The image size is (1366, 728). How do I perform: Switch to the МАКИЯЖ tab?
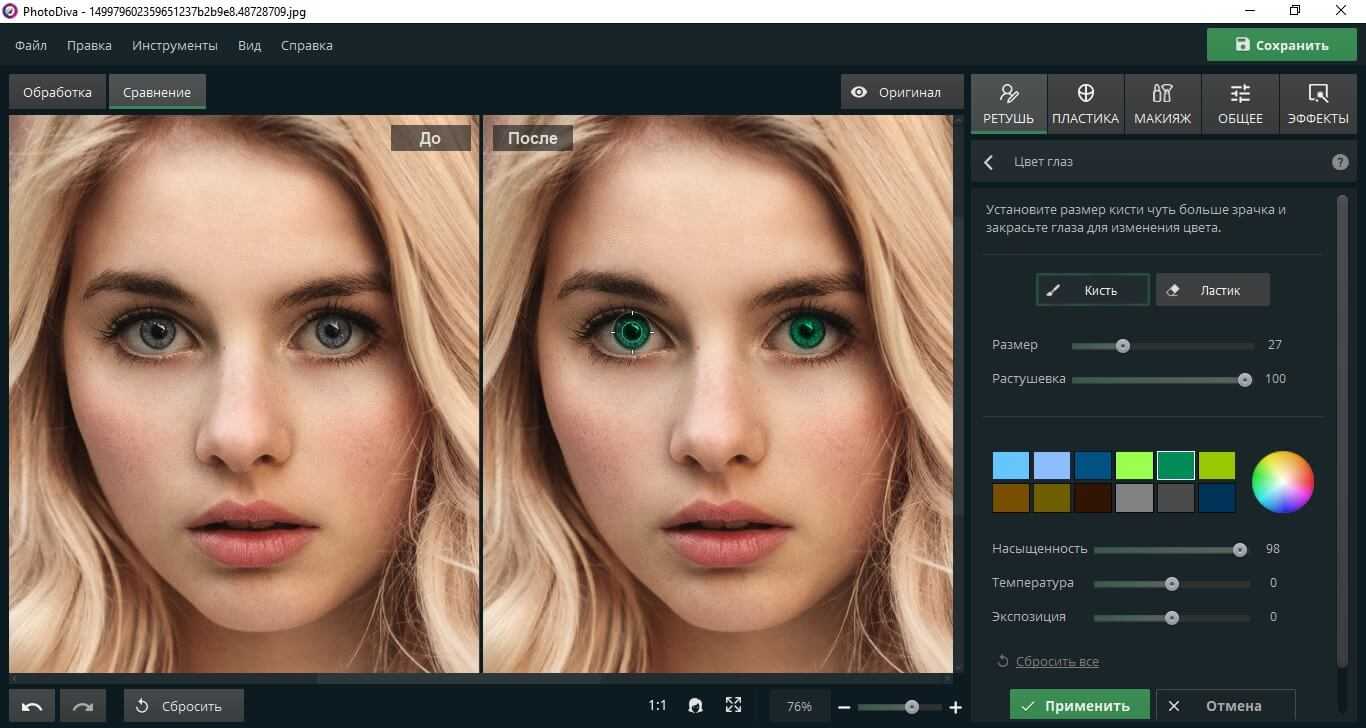(x=1162, y=104)
